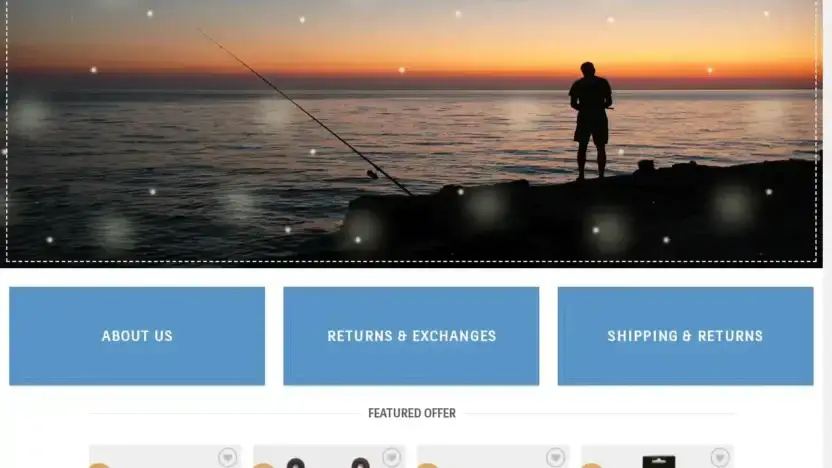Click heart icon on second featured product

coord(392,457)
